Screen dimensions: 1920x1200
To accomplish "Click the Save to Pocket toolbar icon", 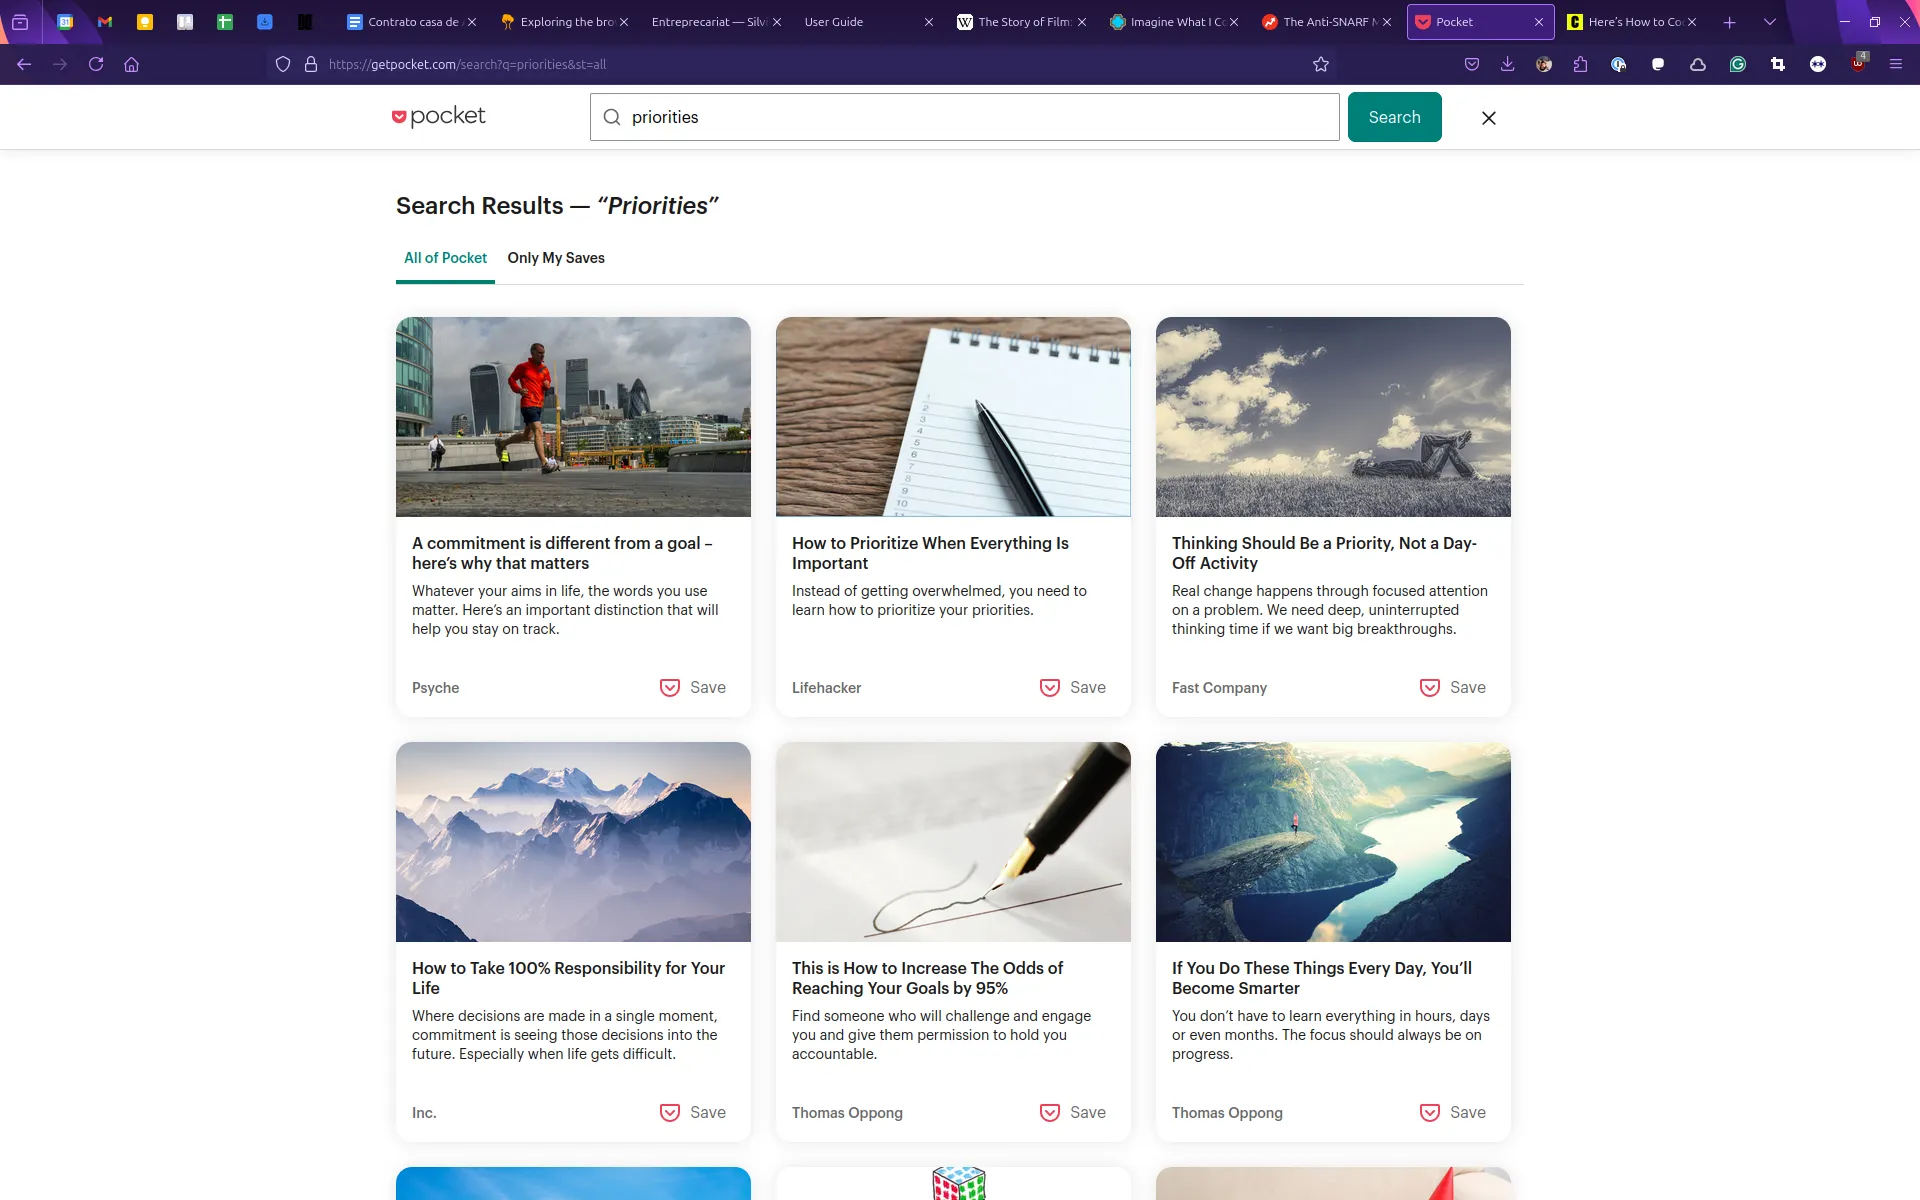I will (1472, 64).
